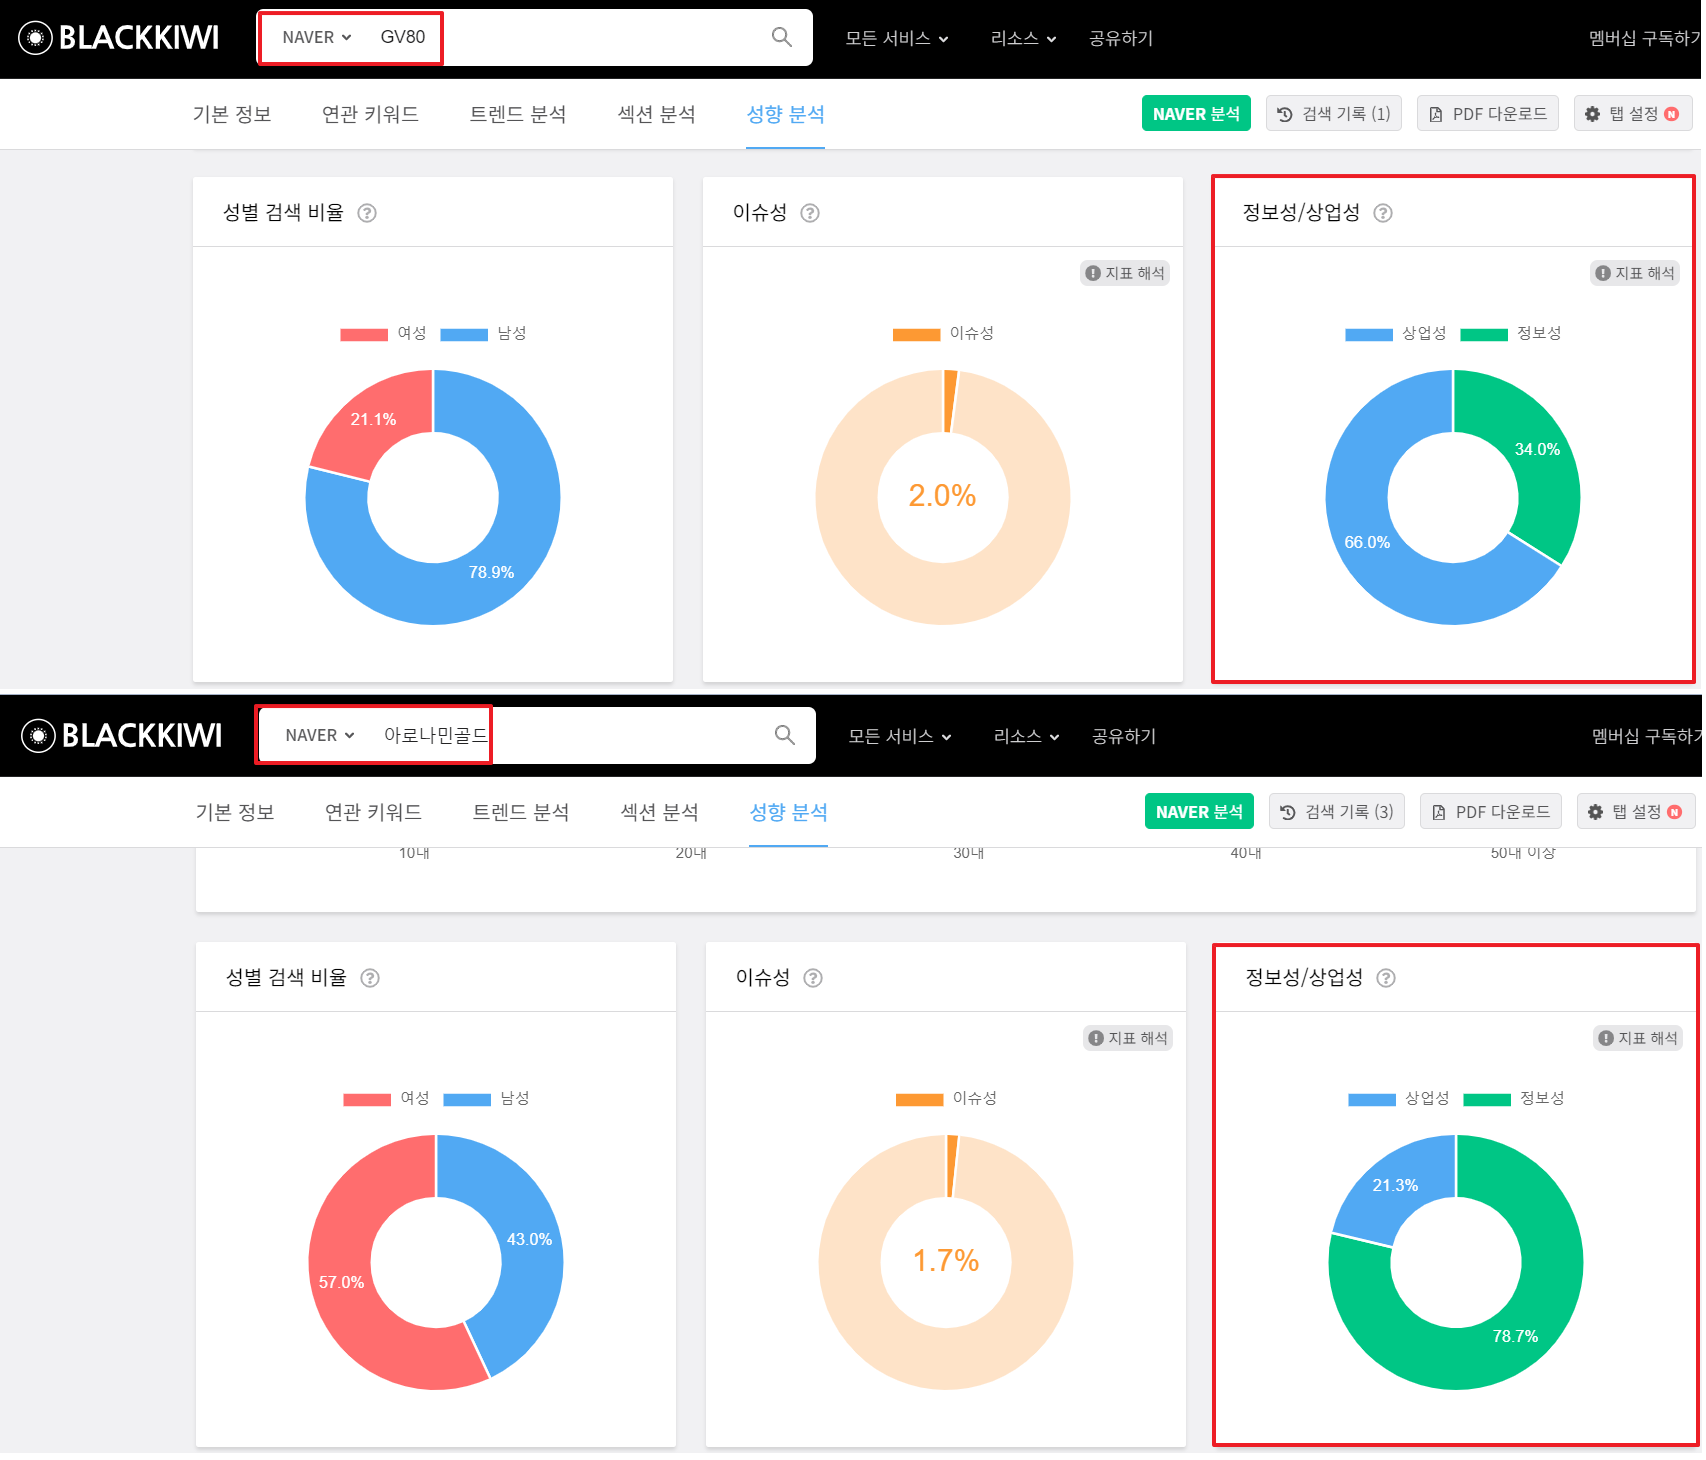Open the NAVER engine dropdown beside 아로나민골드
The width and height of the screenshot is (1706, 1460).
(x=320, y=735)
